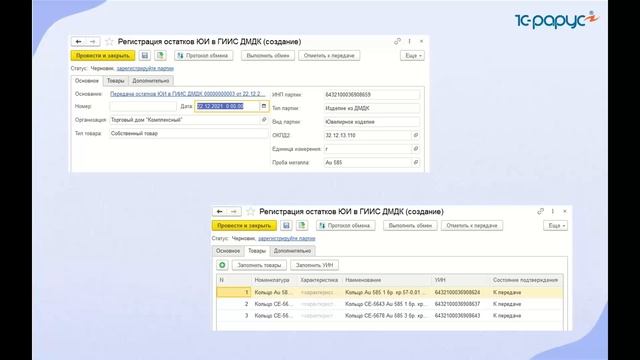Click ОКПД2 field 32.12.13.110
This screenshot has height=360, width=640.
[x=367, y=135]
